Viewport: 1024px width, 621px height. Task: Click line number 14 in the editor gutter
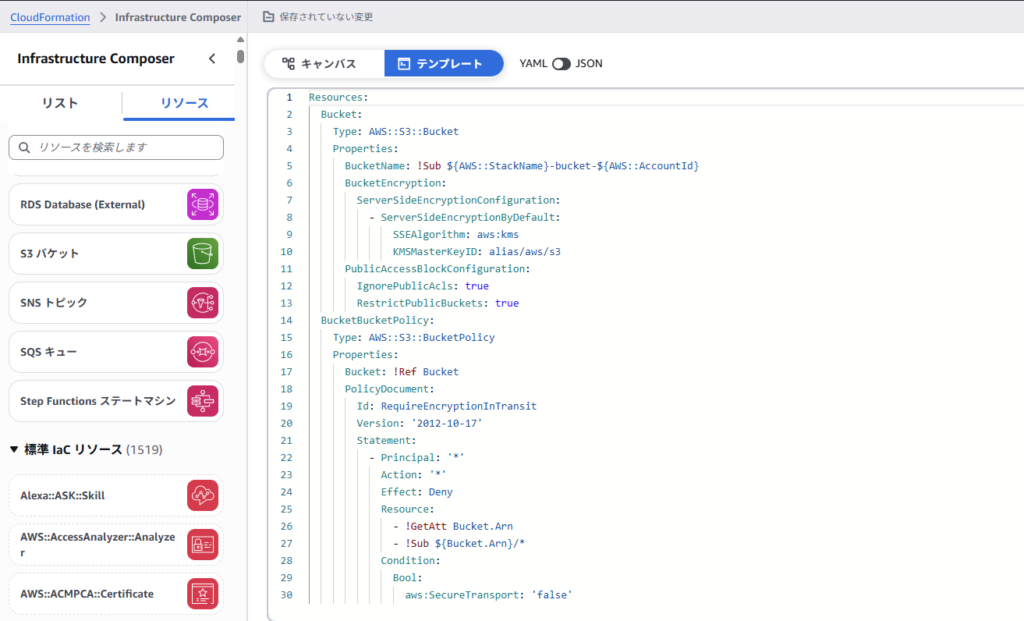(288, 320)
